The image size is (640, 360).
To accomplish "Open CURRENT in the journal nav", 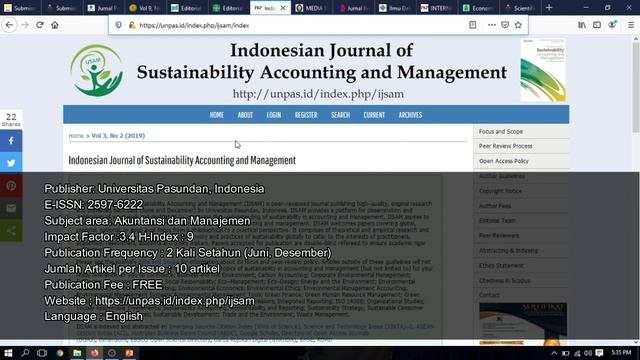I will [x=374, y=115].
